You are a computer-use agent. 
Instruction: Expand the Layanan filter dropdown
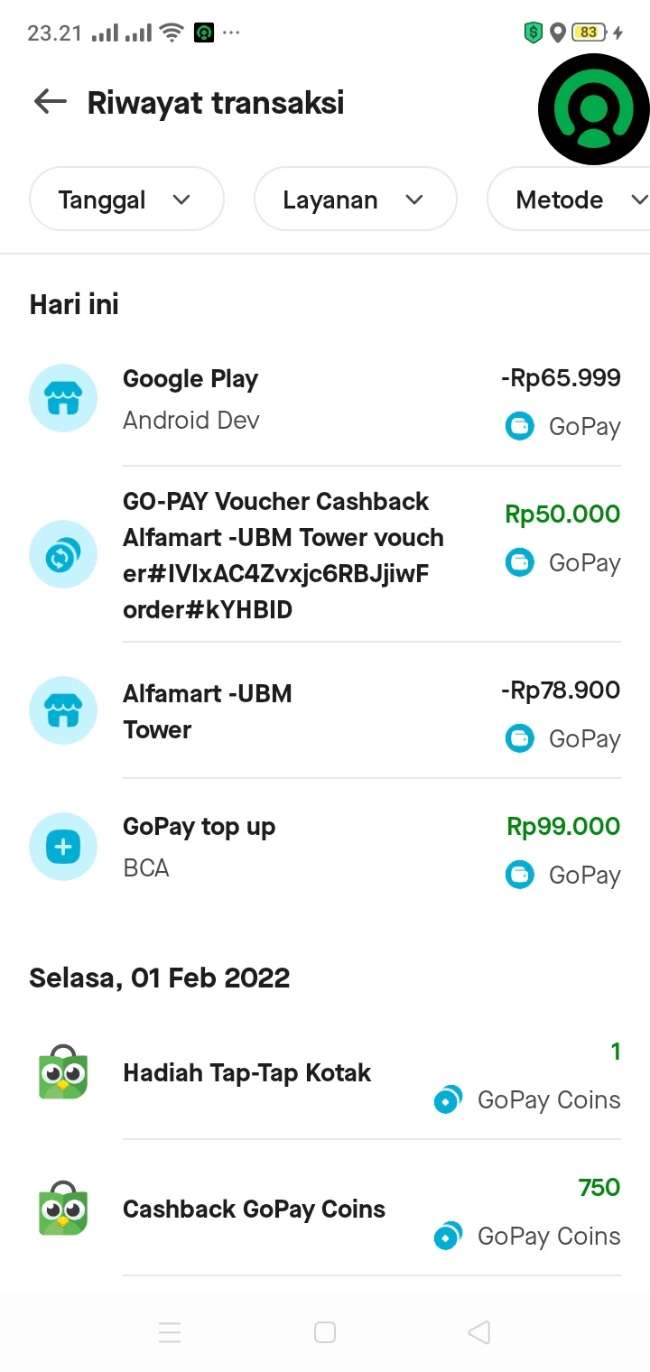pos(355,200)
